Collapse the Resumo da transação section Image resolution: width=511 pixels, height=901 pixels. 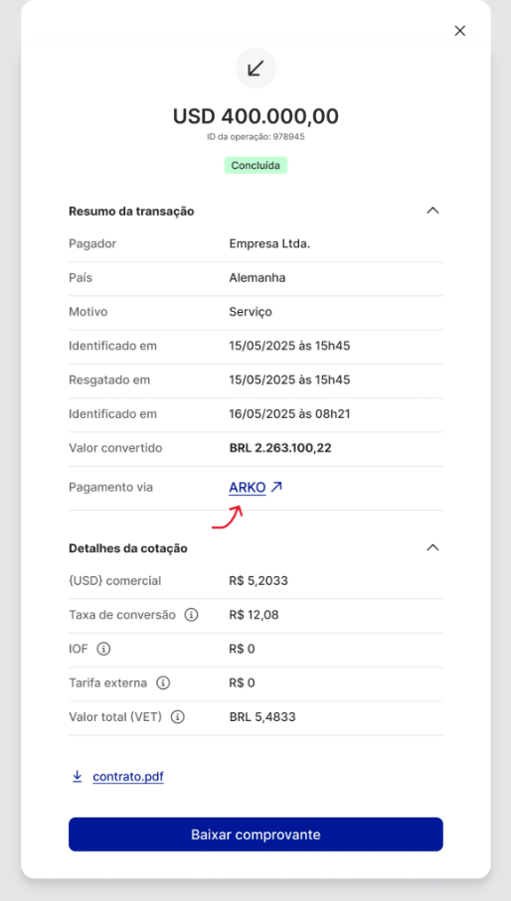click(433, 210)
